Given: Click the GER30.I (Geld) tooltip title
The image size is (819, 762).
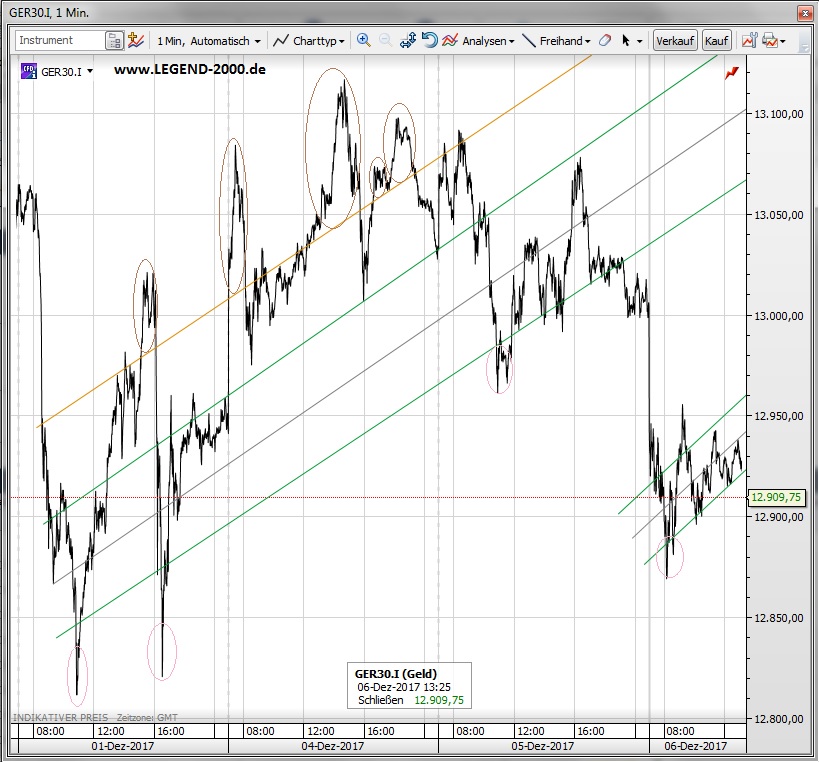Looking at the screenshot, I should pos(395,674).
